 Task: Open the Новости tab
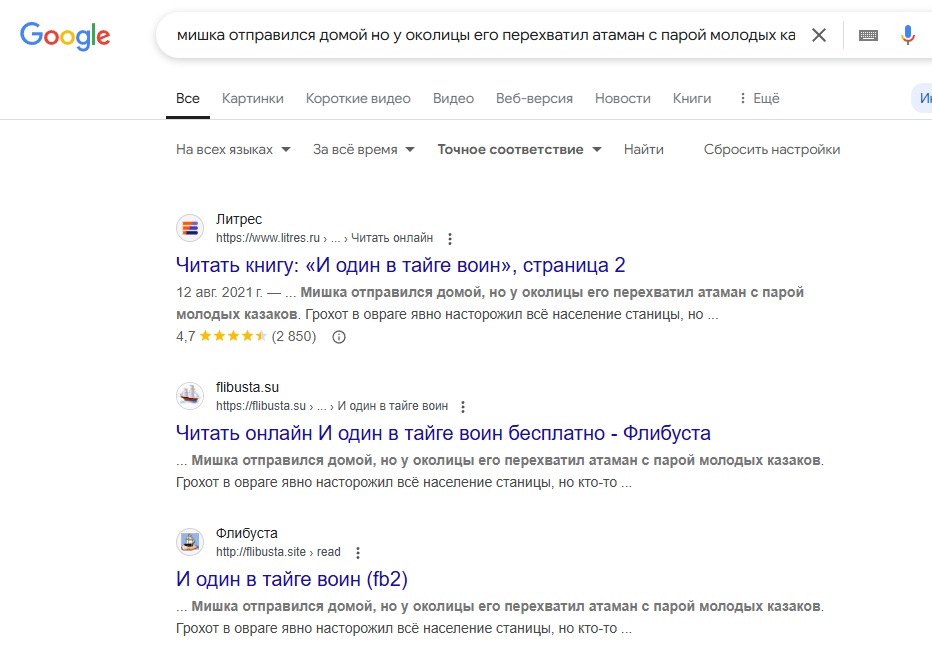coord(622,98)
